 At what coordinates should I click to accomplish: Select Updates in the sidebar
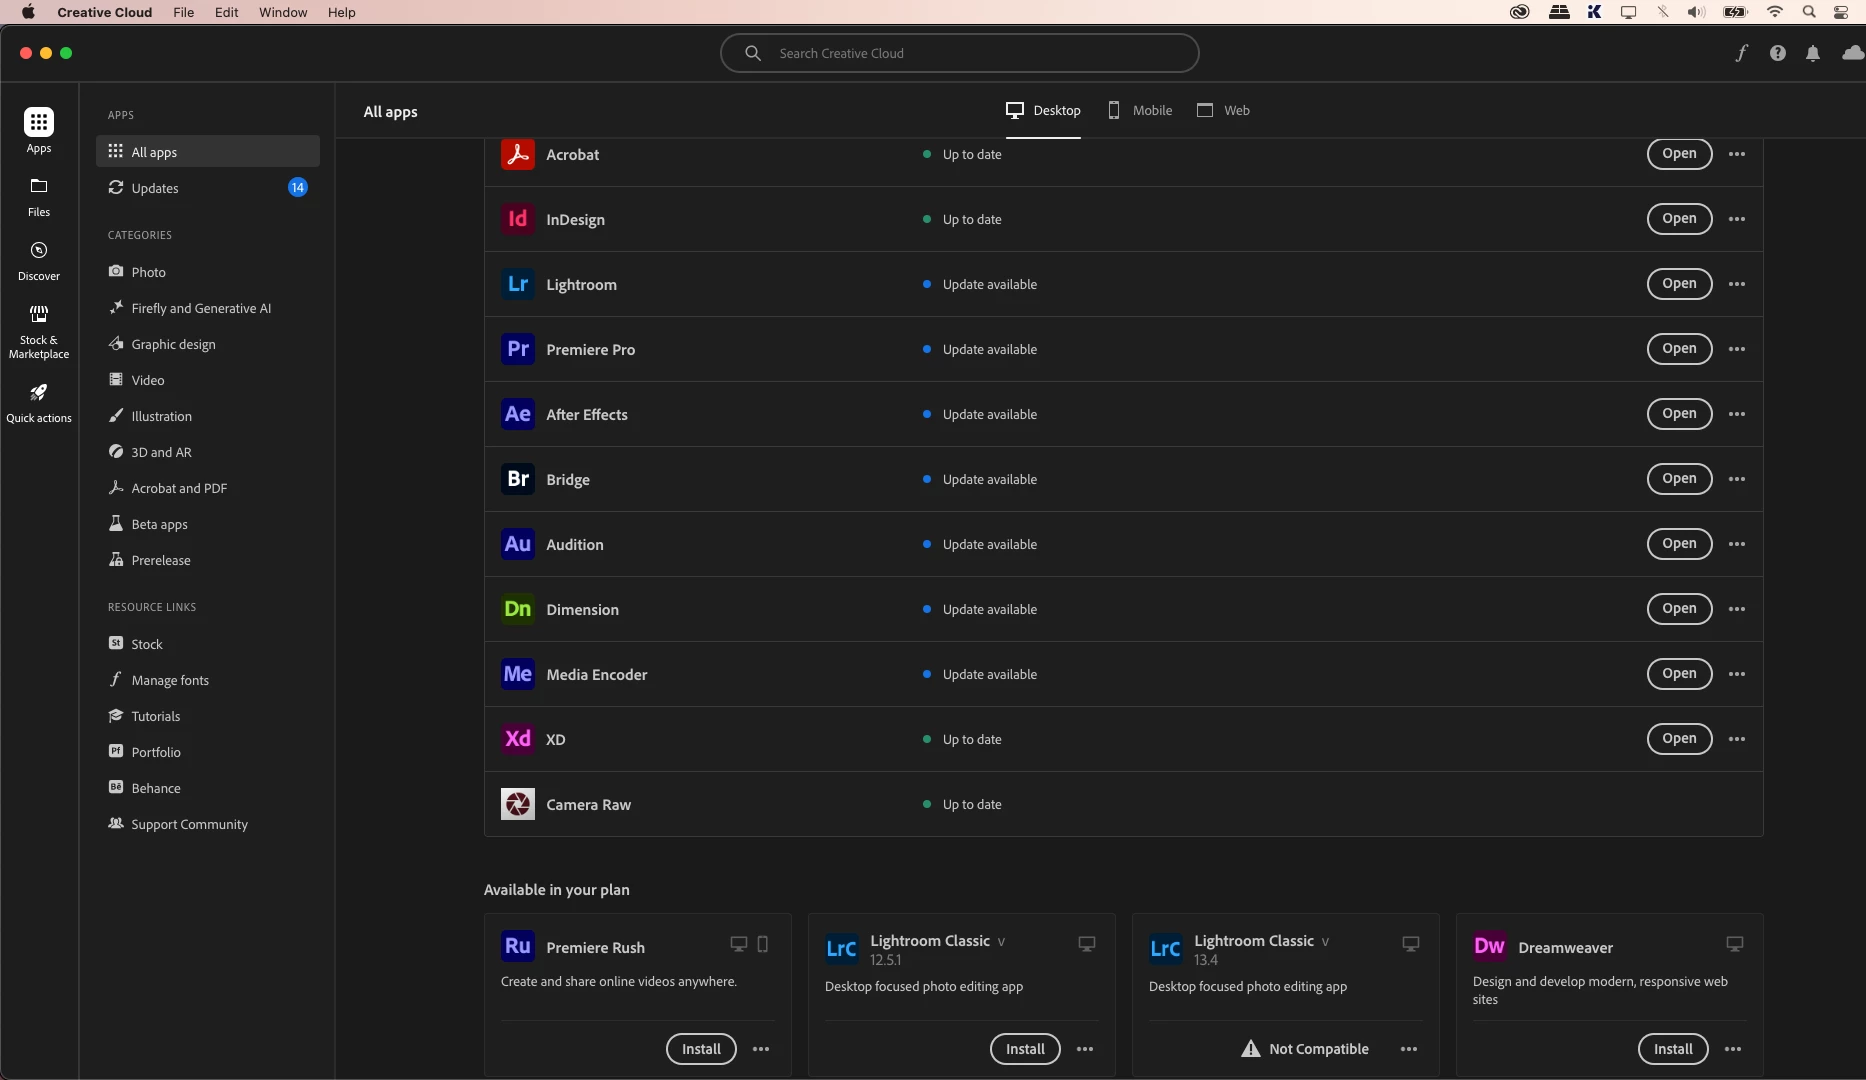pyautogui.click(x=208, y=188)
